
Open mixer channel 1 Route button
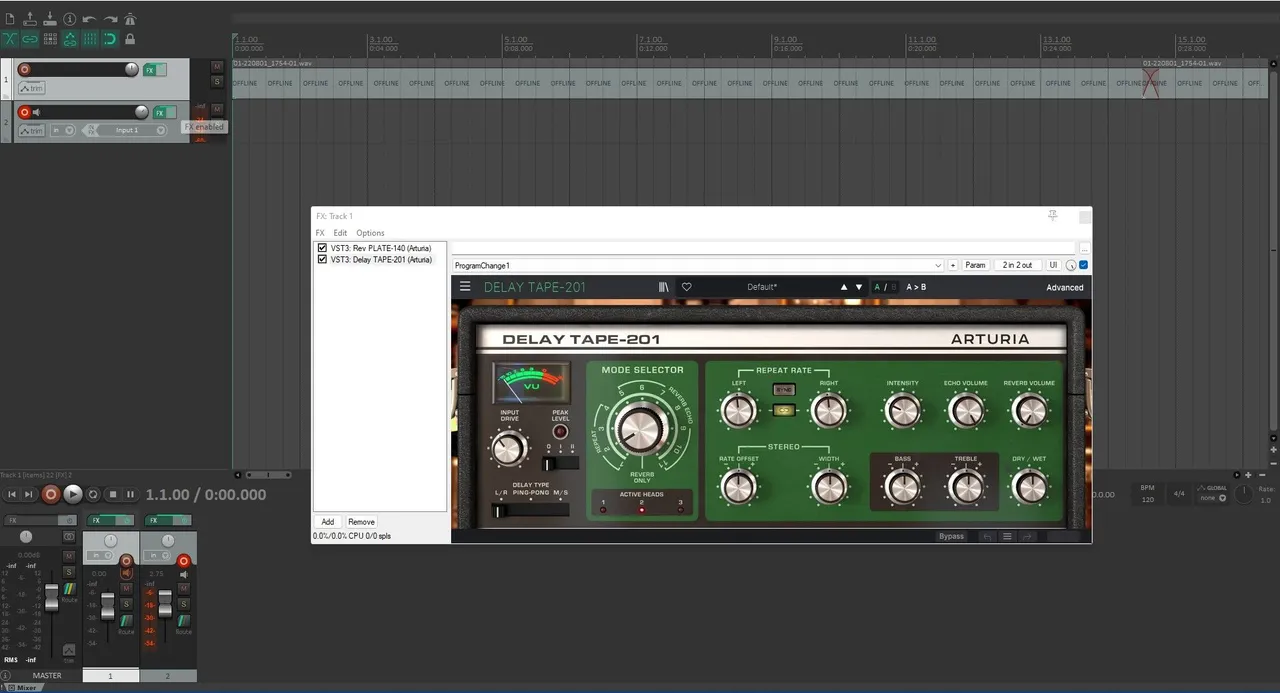[x=126, y=625]
